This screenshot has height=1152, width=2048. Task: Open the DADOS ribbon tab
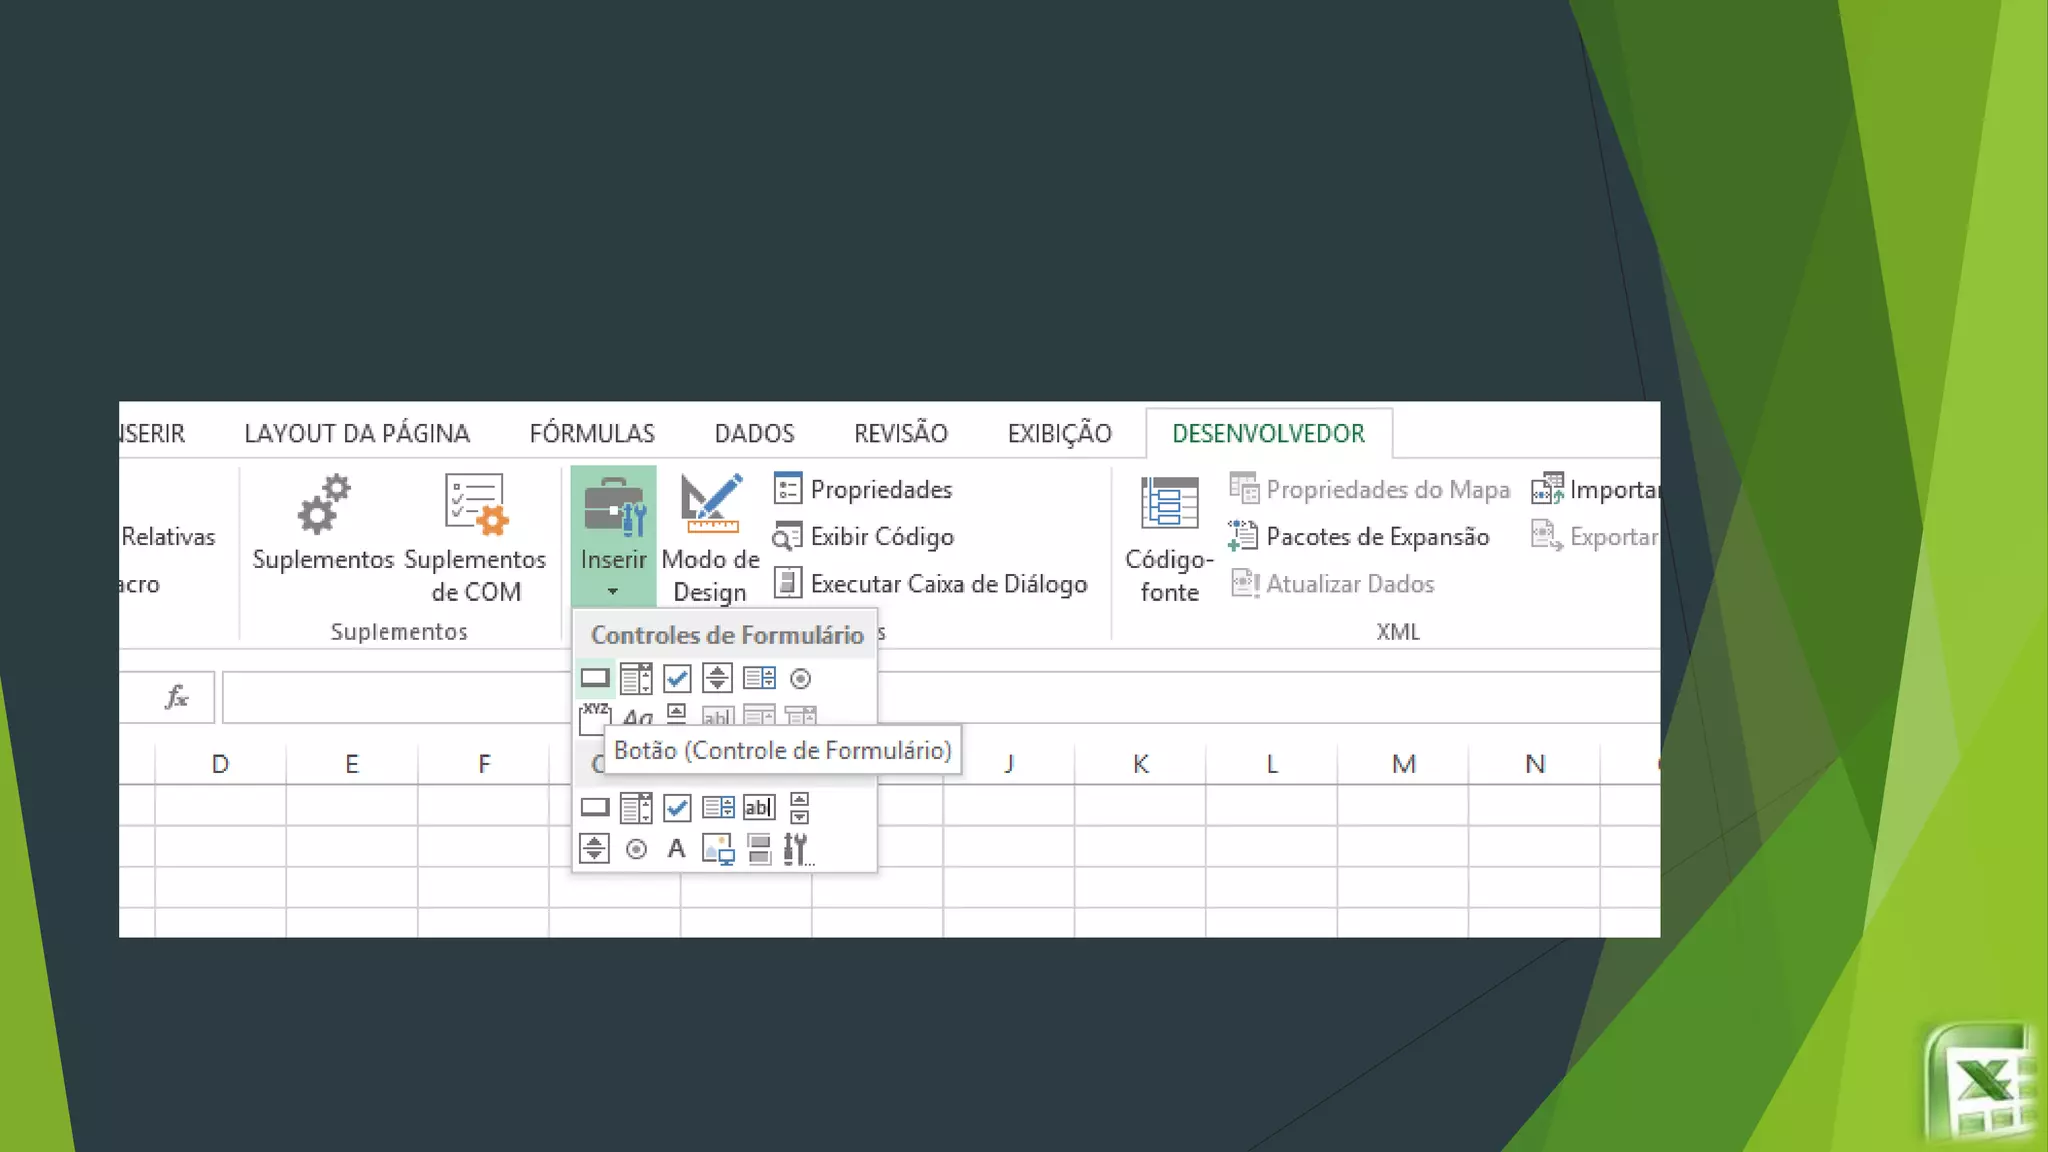(754, 433)
